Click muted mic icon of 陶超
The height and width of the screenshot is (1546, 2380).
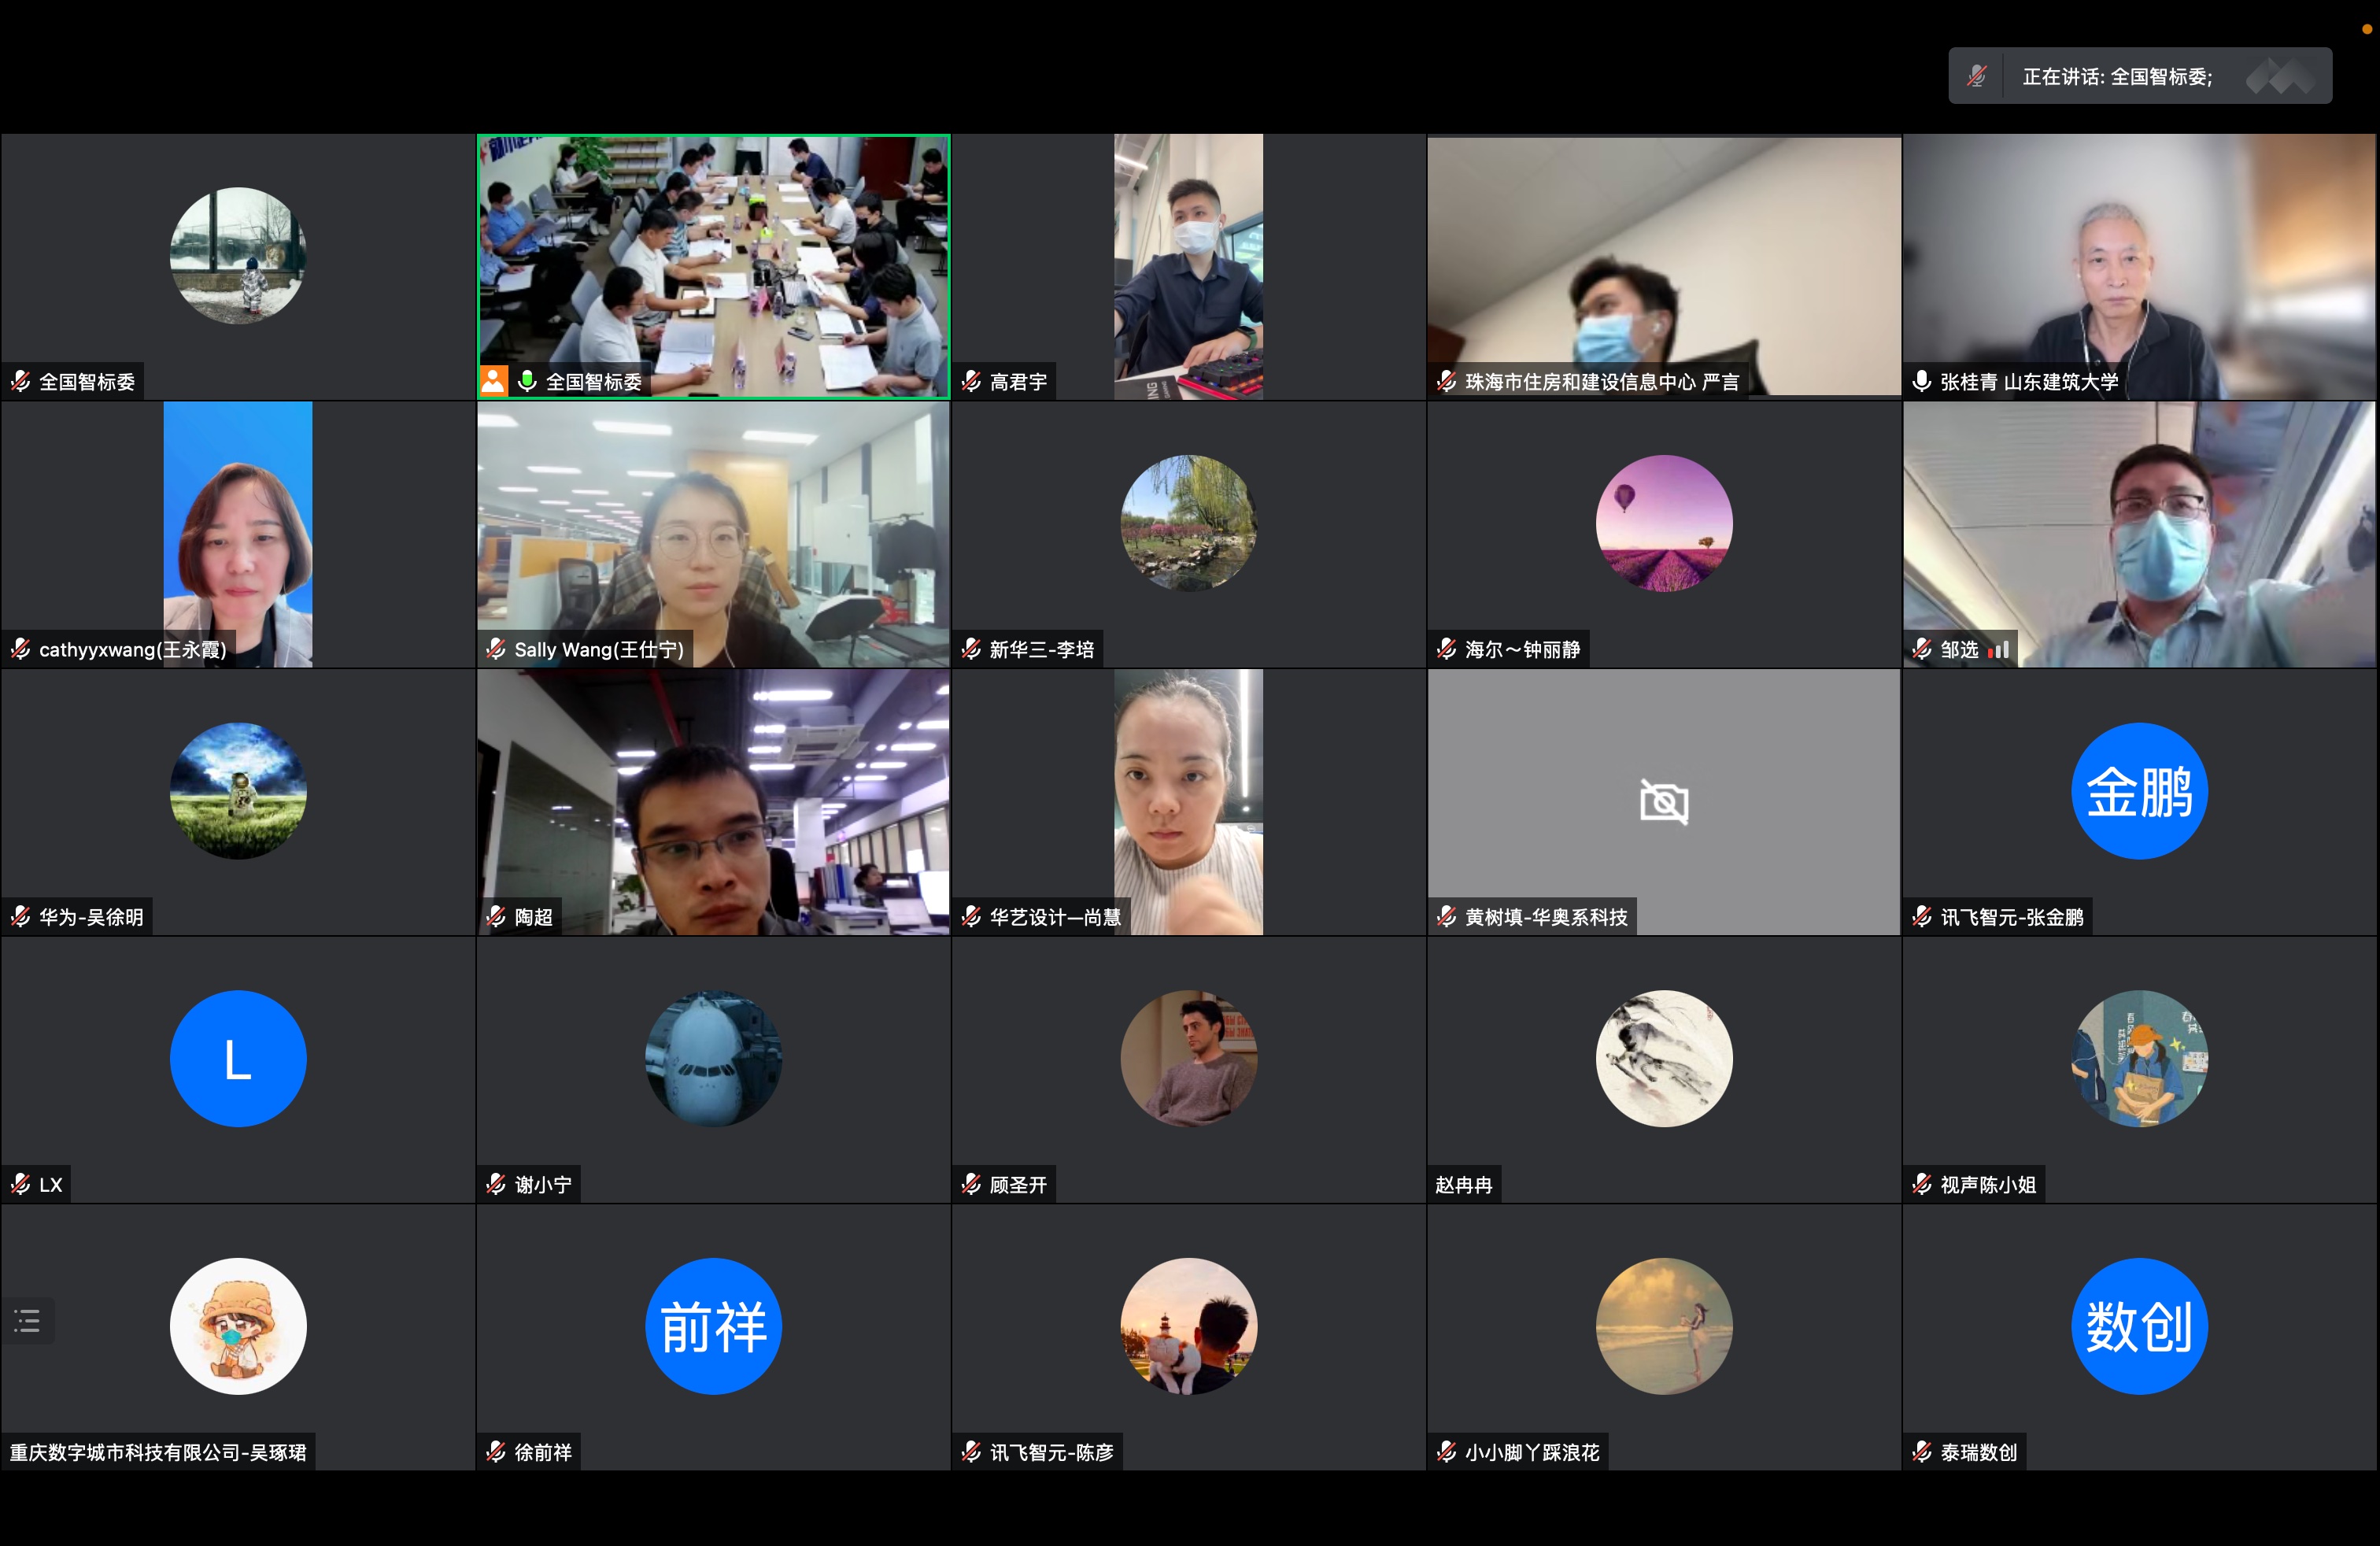pyautogui.click(x=496, y=916)
